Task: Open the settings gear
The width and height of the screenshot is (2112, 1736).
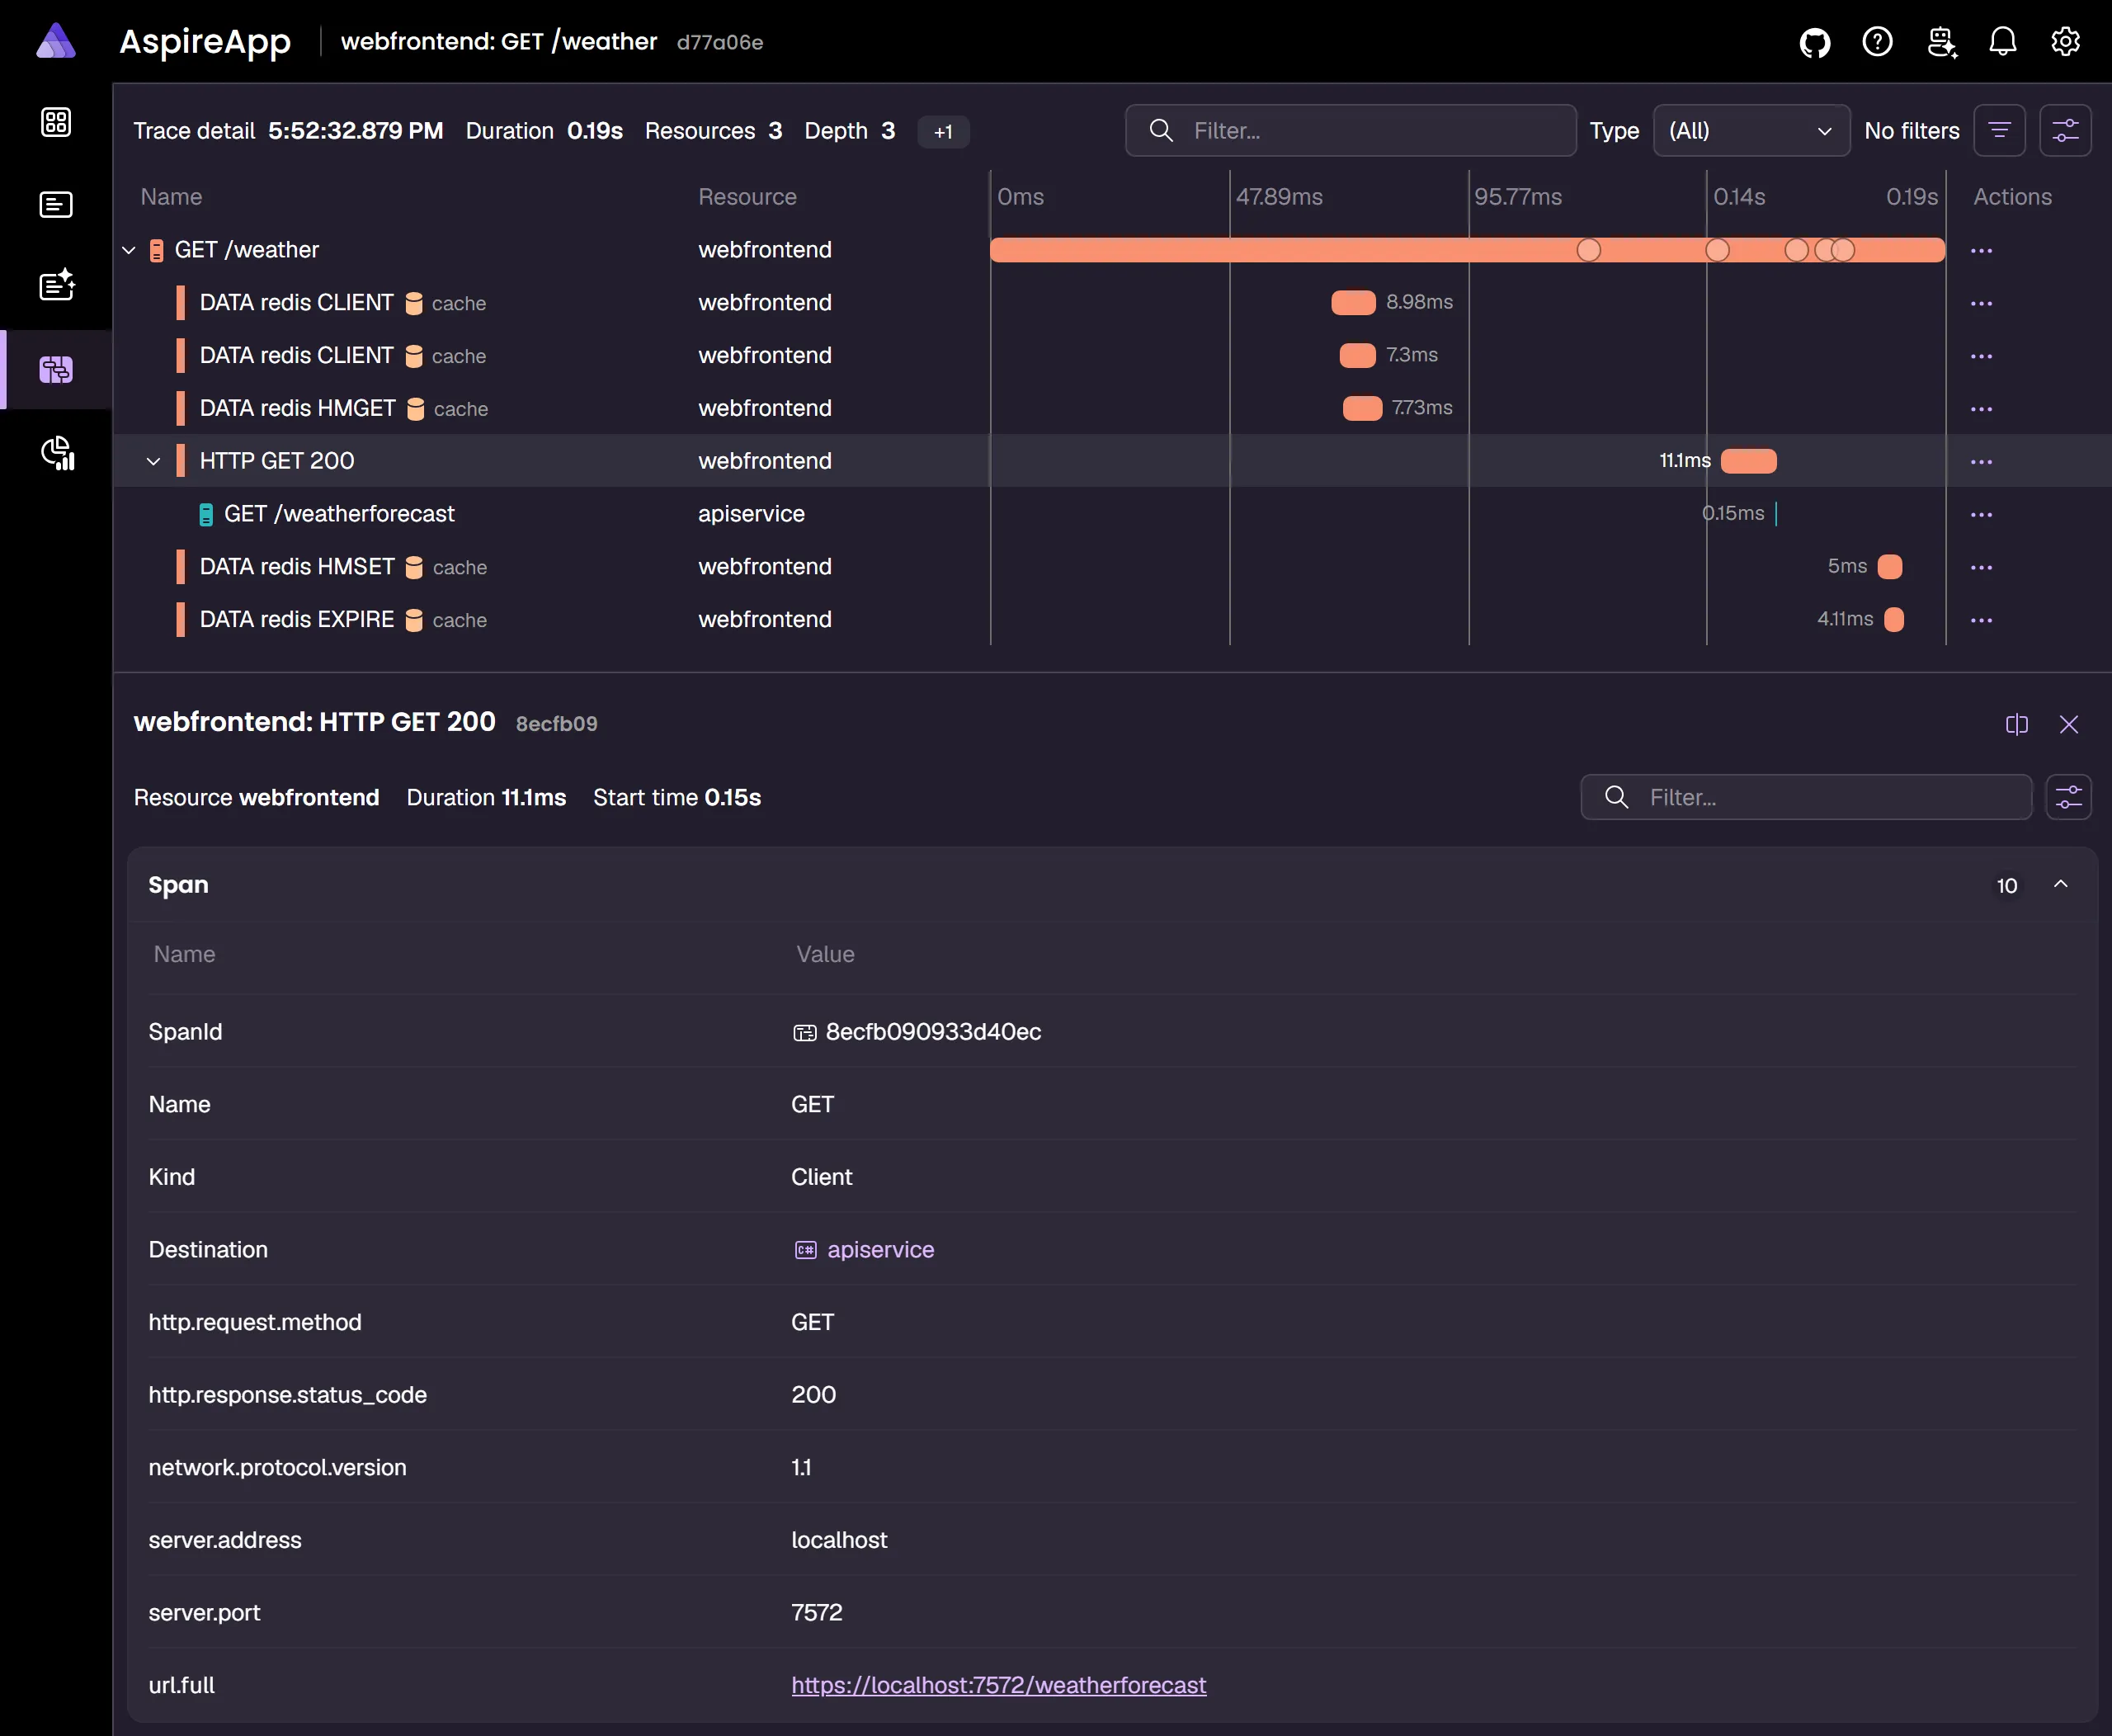Action: 2065,42
